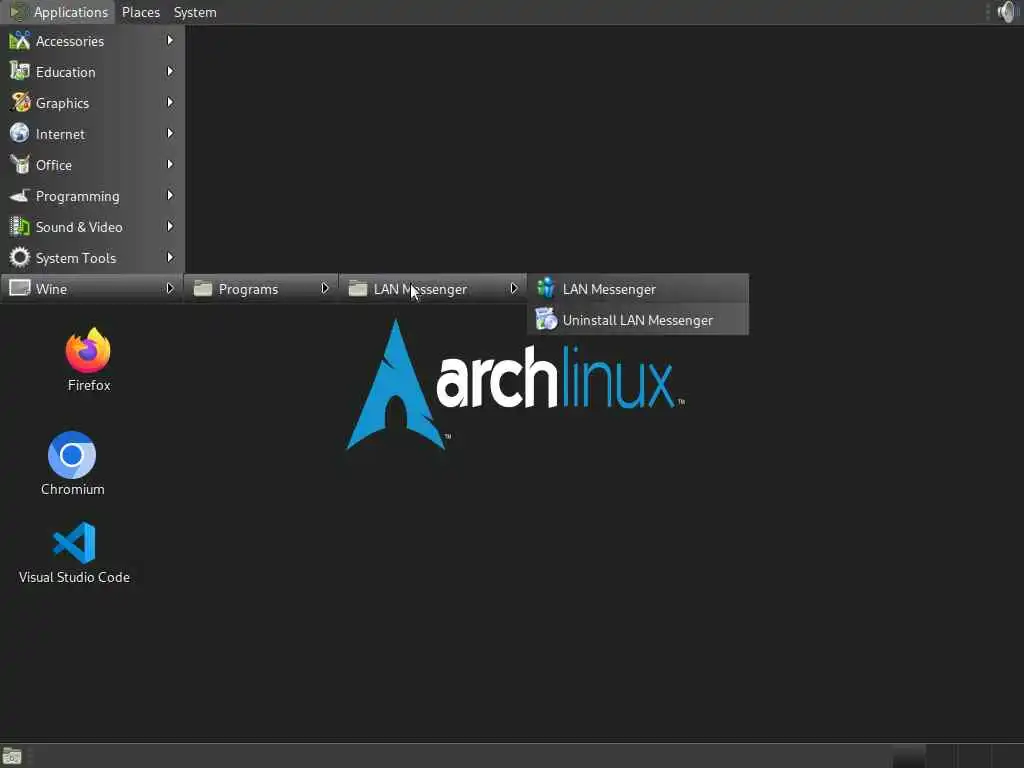Click the LAN Messenger folder icon
Image resolution: width=1024 pixels, height=768 pixels.
[x=358, y=289]
